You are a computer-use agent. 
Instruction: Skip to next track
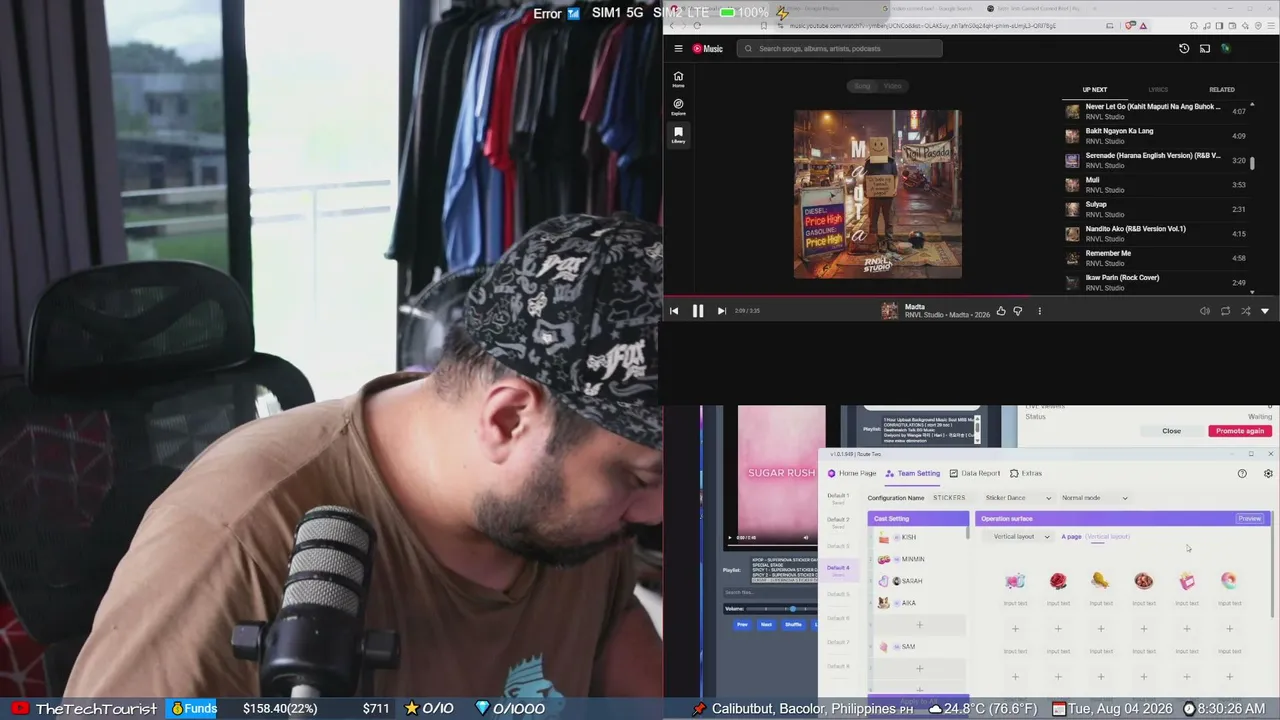[x=721, y=311]
